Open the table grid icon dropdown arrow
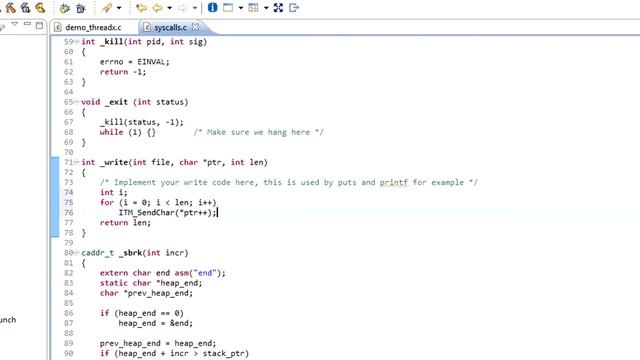 (266, 8)
